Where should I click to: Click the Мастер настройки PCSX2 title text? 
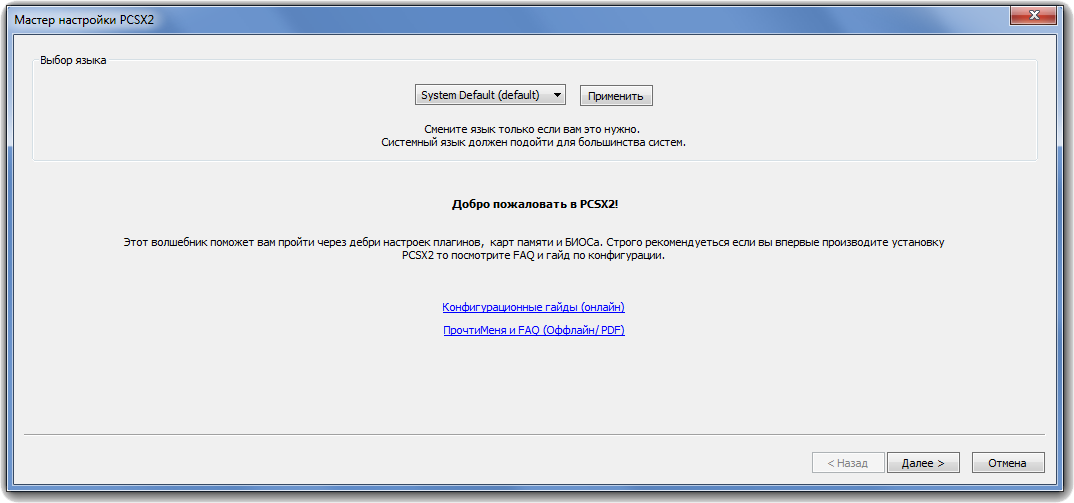pos(84,19)
